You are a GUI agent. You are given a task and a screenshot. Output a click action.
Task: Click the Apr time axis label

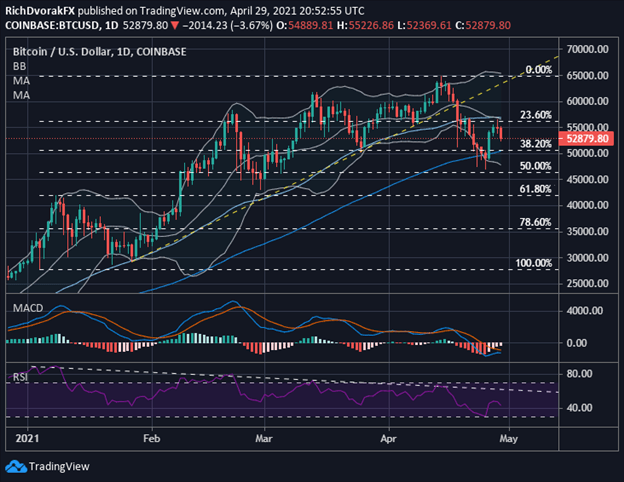(x=388, y=439)
